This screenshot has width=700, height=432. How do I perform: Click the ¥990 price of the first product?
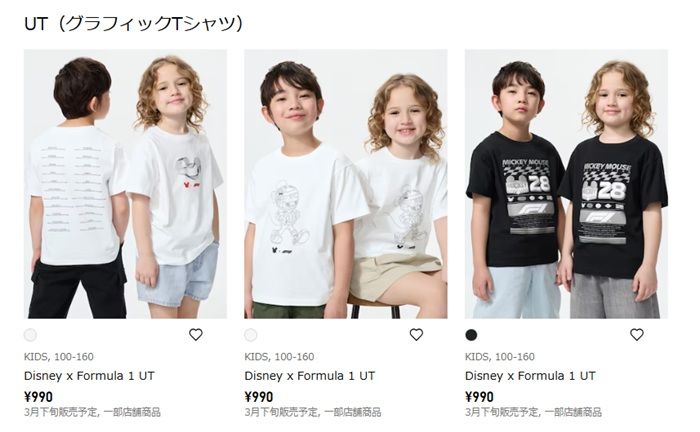38,396
